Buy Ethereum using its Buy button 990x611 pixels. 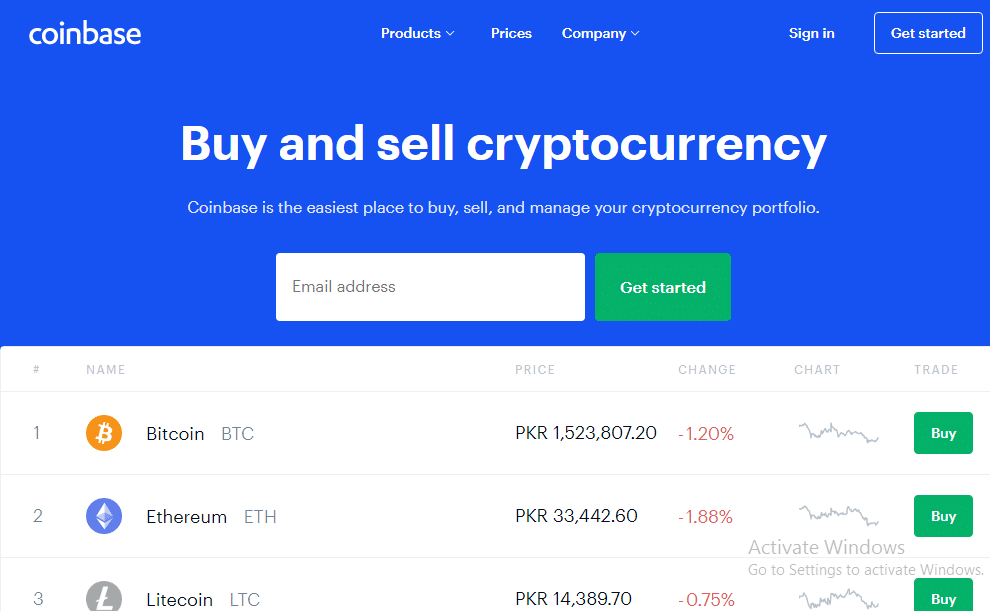pos(943,516)
